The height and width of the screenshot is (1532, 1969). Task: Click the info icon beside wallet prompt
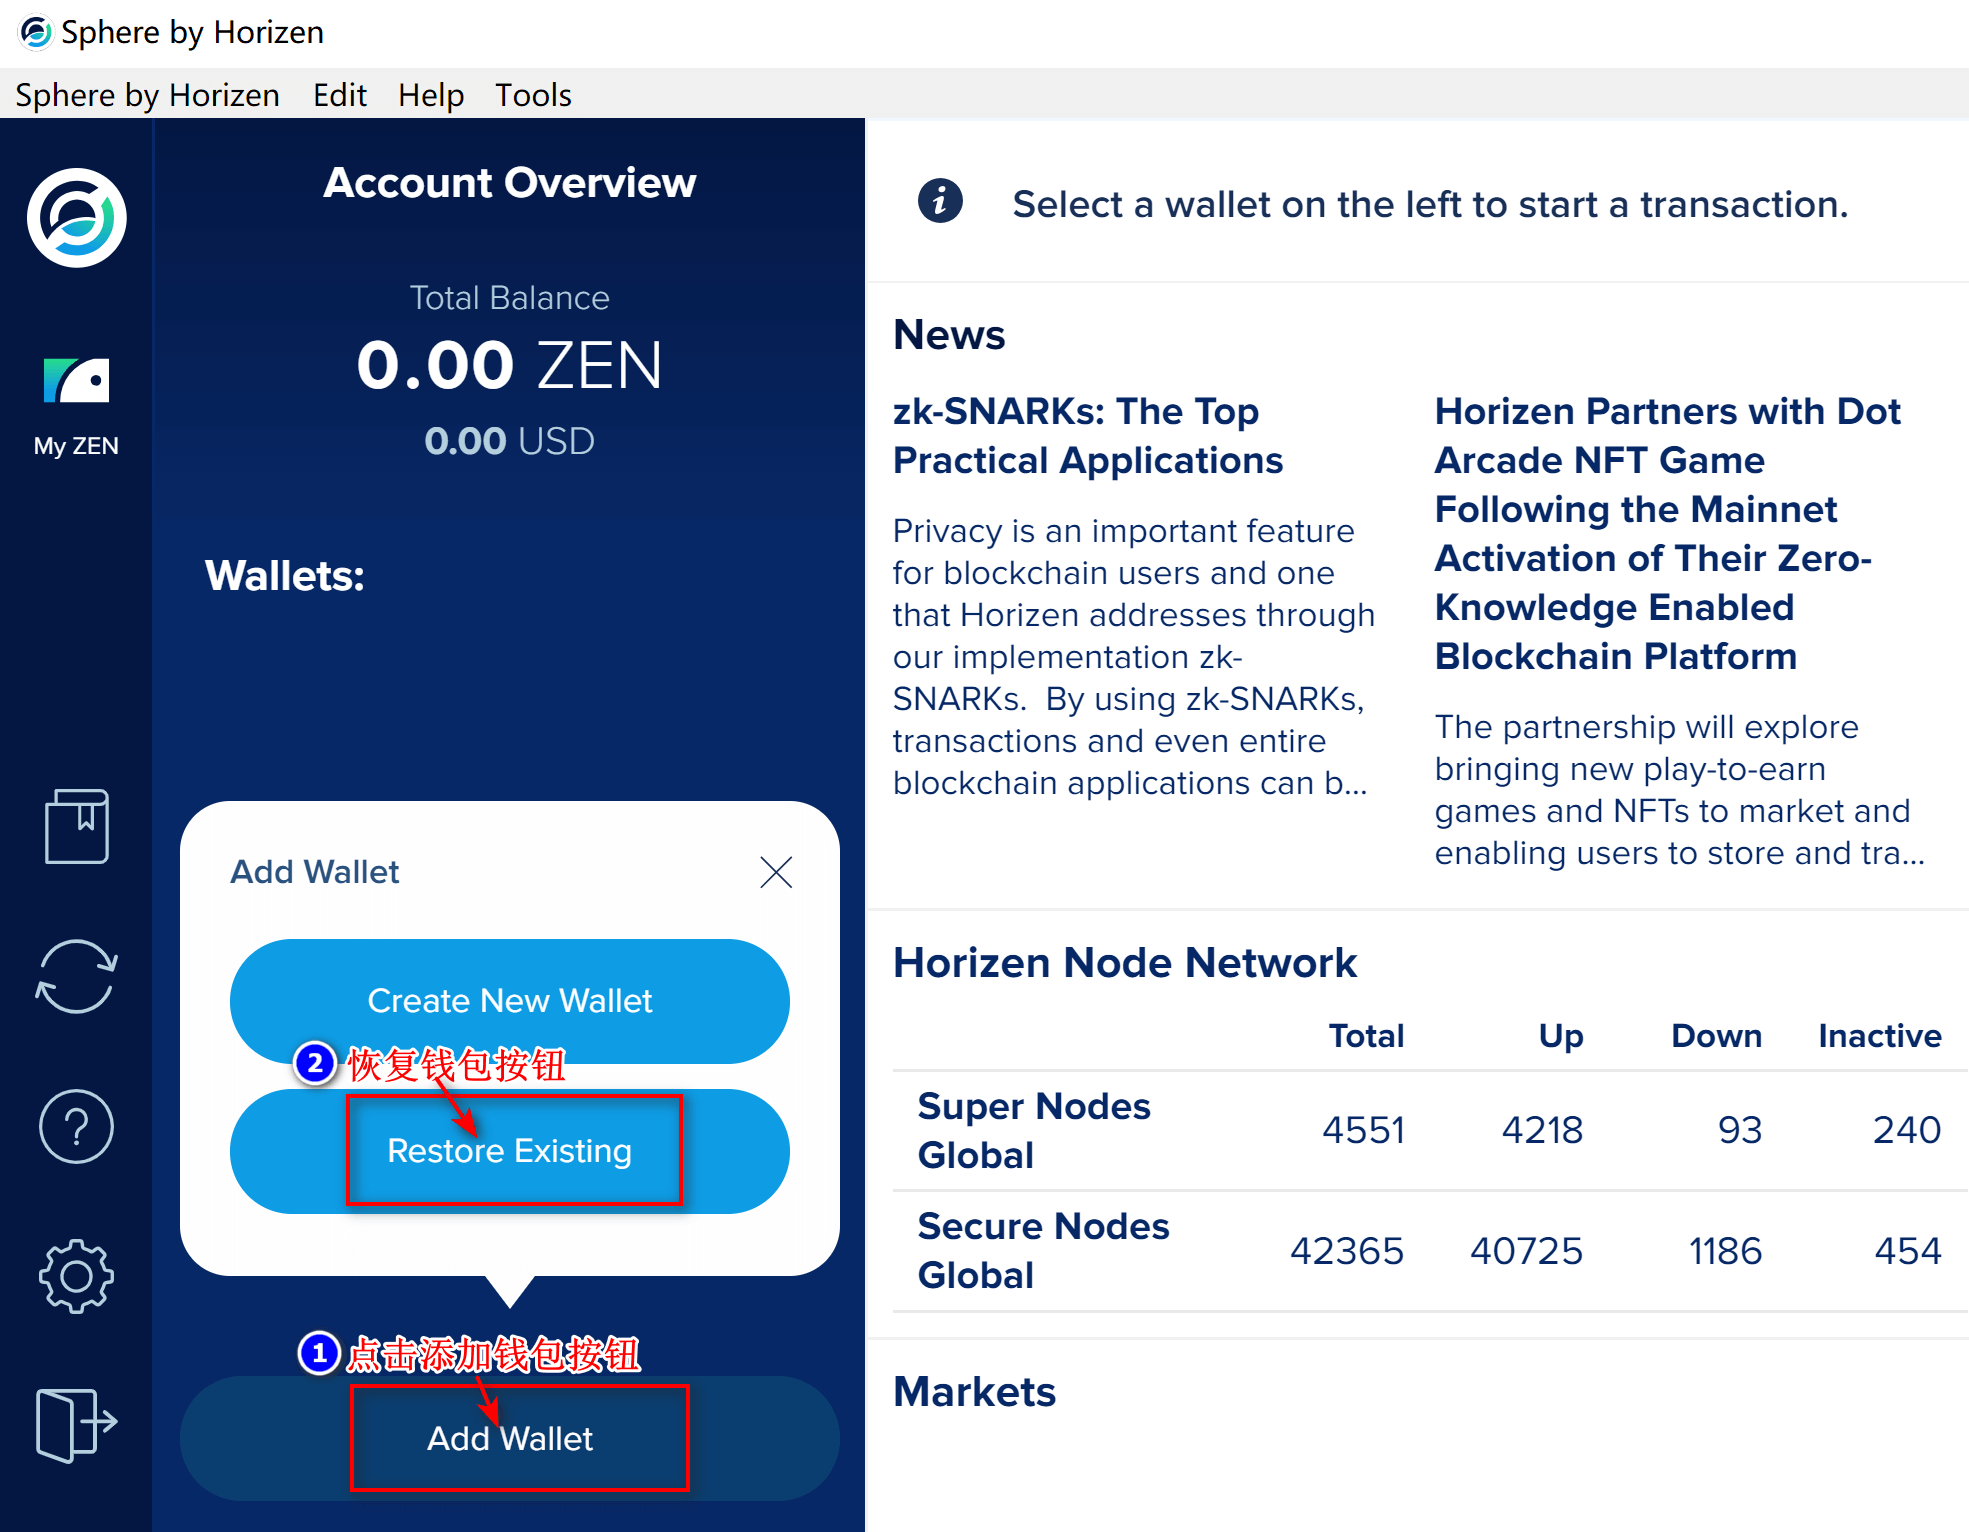[940, 202]
